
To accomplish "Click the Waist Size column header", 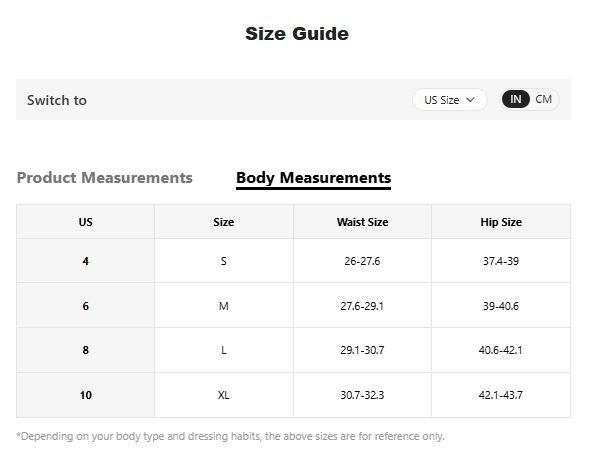I will pyautogui.click(x=362, y=222).
